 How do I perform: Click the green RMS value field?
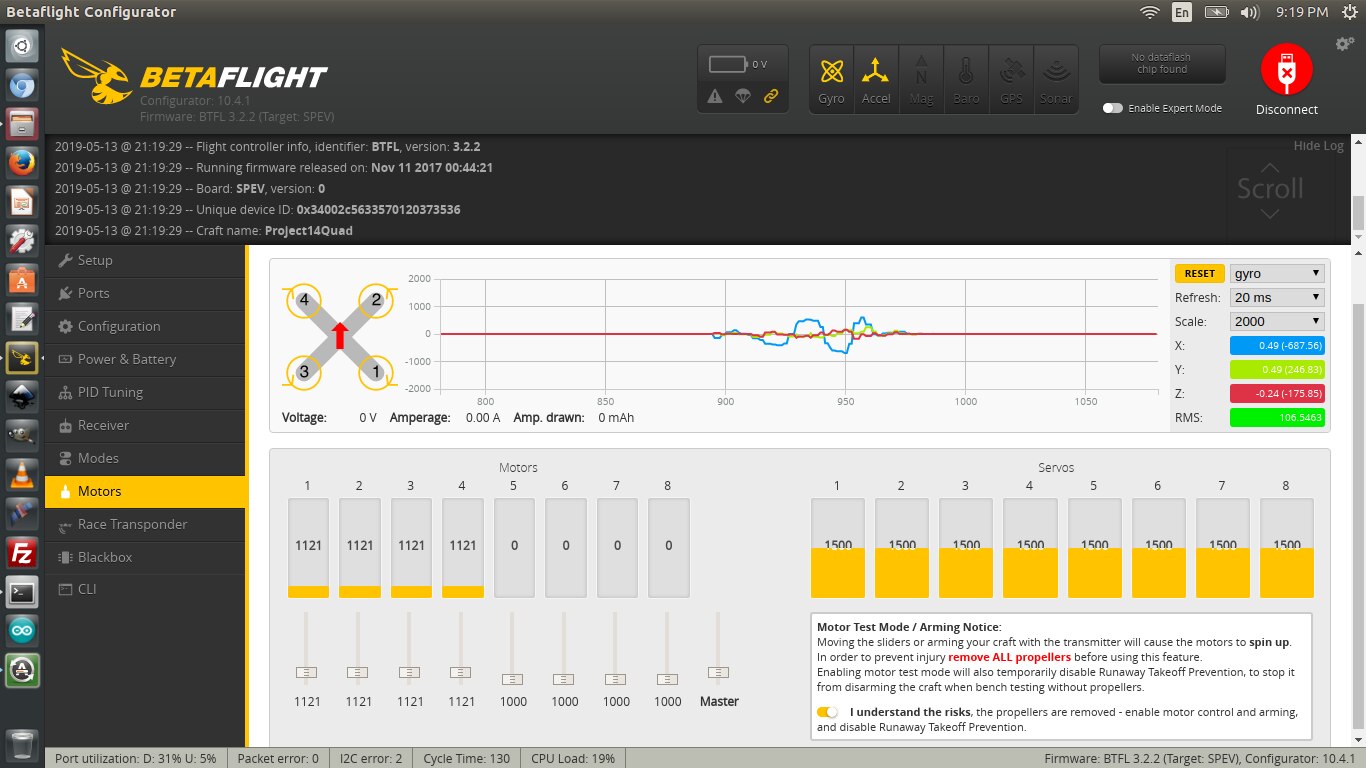point(1277,417)
